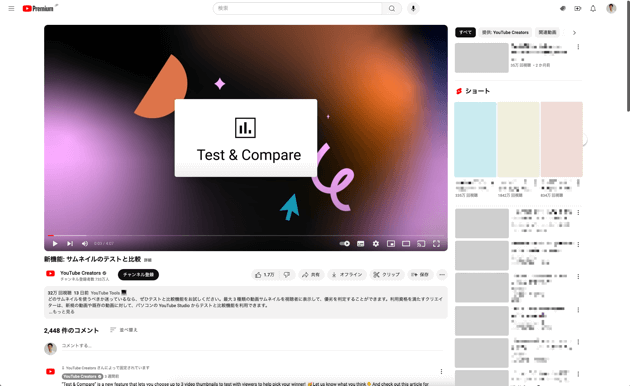Skip to the next video
The image size is (630, 386).
pos(70,243)
